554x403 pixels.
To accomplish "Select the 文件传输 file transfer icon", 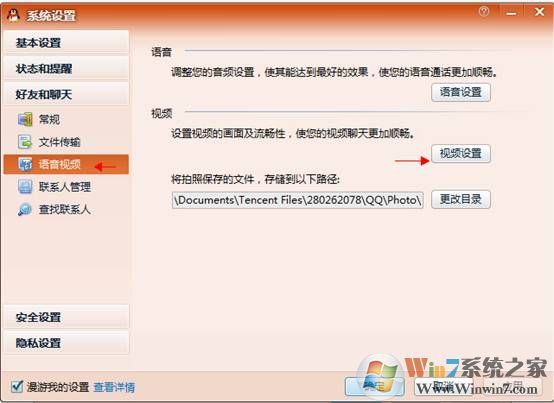I will (x=25, y=142).
